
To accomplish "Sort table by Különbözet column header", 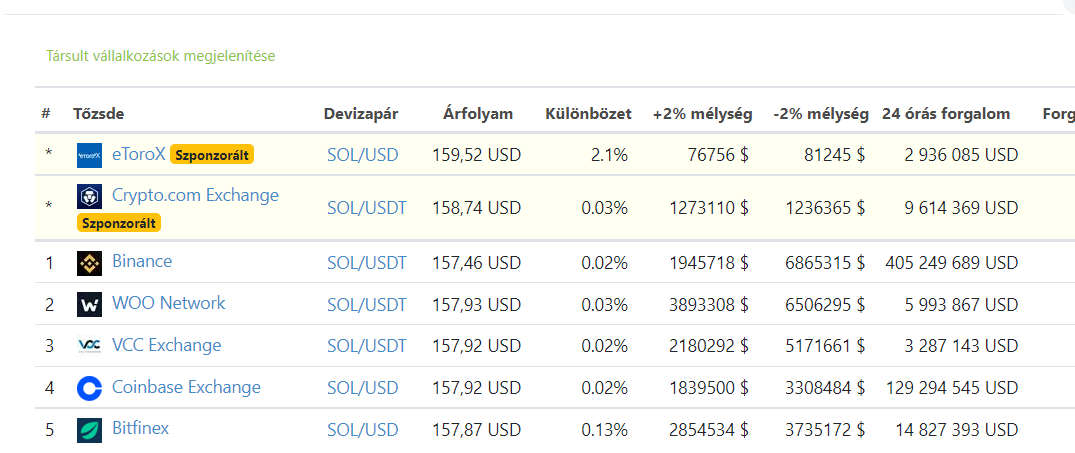I will click(x=588, y=114).
